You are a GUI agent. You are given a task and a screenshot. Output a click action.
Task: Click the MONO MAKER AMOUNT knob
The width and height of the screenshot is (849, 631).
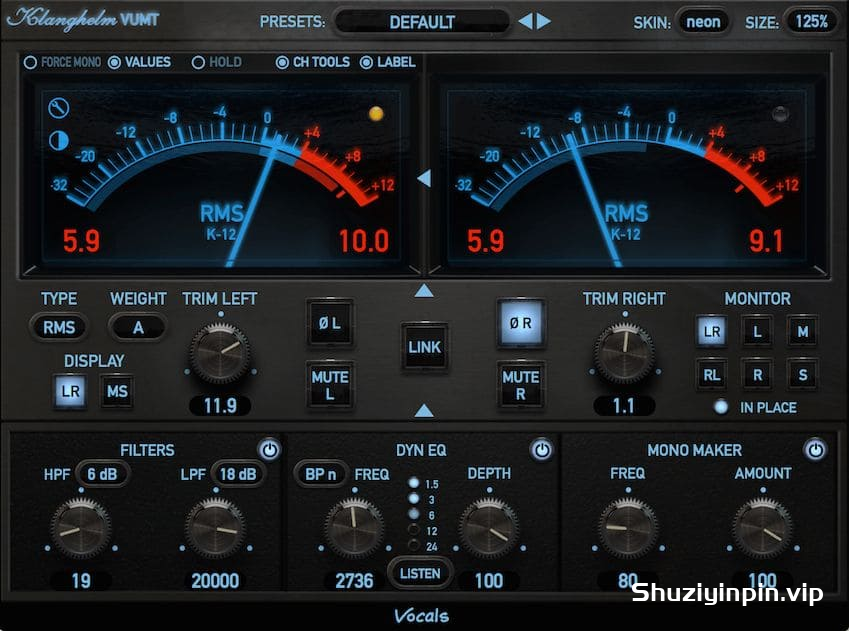click(762, 529)
